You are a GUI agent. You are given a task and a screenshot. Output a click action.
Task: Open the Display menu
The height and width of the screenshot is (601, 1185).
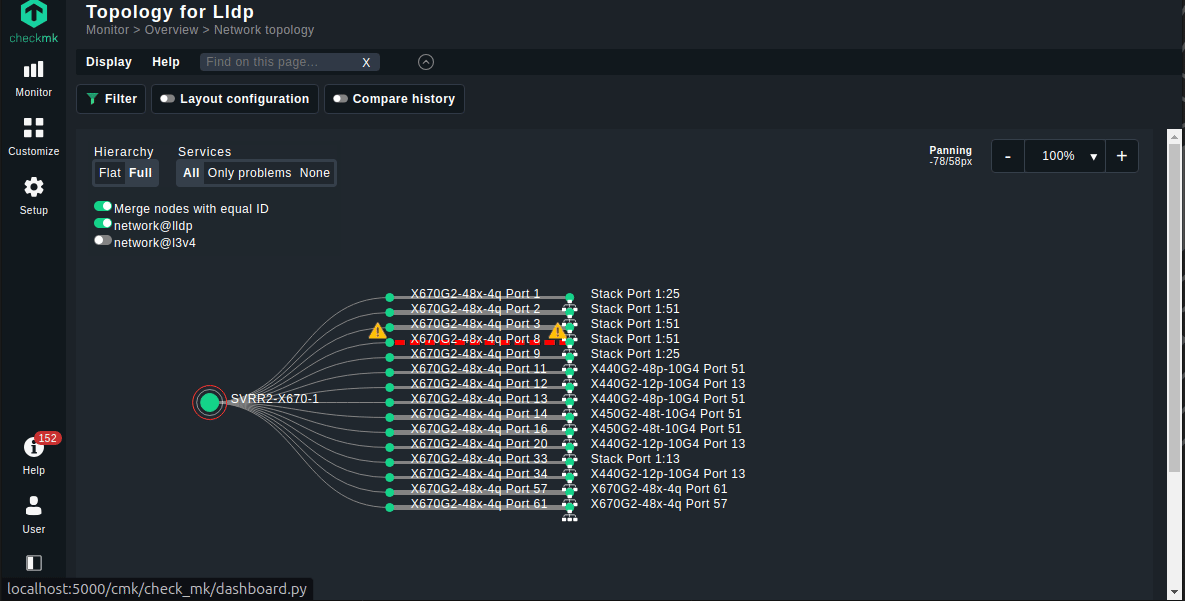click(x=109, y=62)
